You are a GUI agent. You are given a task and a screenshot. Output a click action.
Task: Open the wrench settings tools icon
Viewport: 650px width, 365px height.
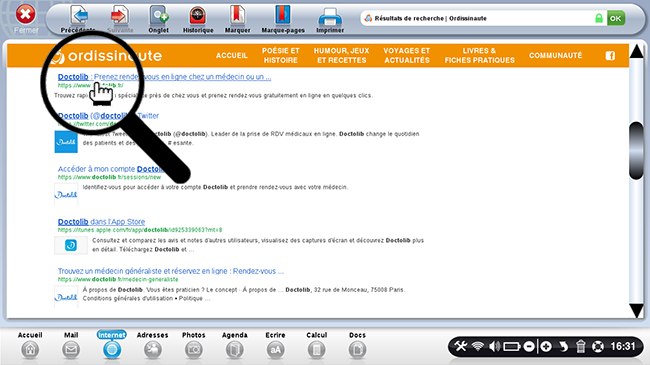pyautogui.click(x=461, y=346)
